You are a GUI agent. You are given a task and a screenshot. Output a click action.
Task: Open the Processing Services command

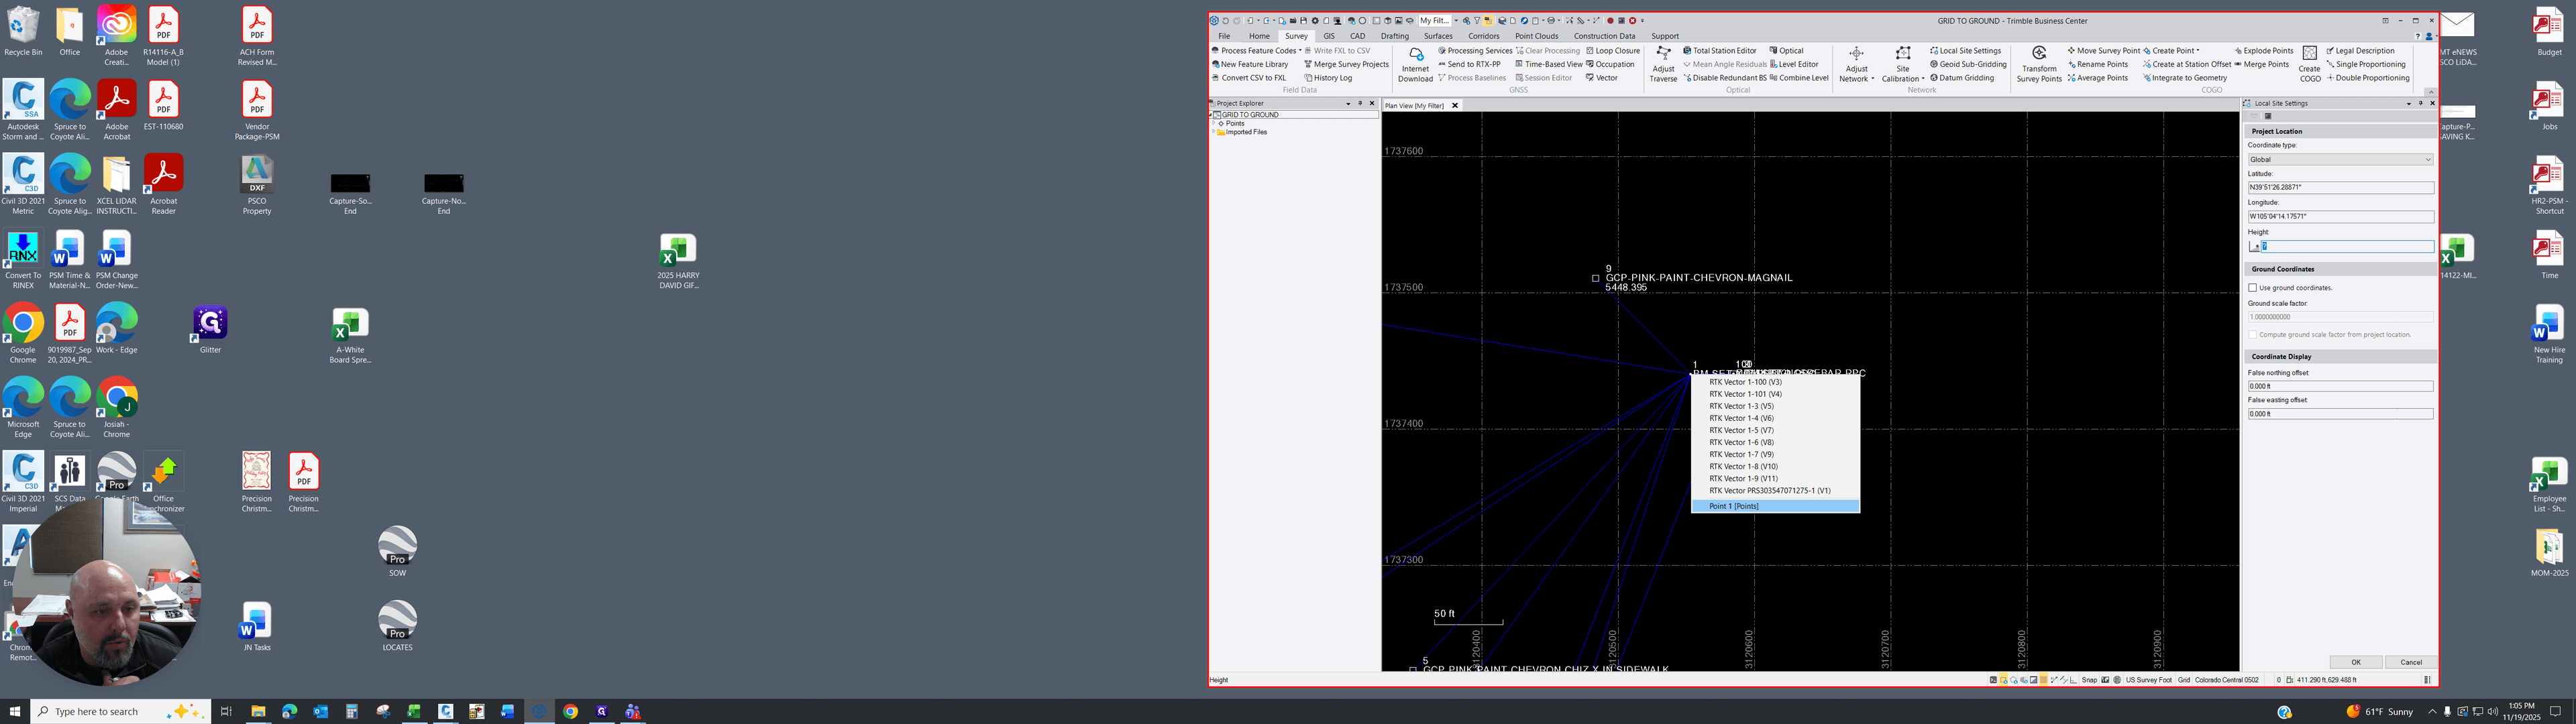pos(1475,51)
